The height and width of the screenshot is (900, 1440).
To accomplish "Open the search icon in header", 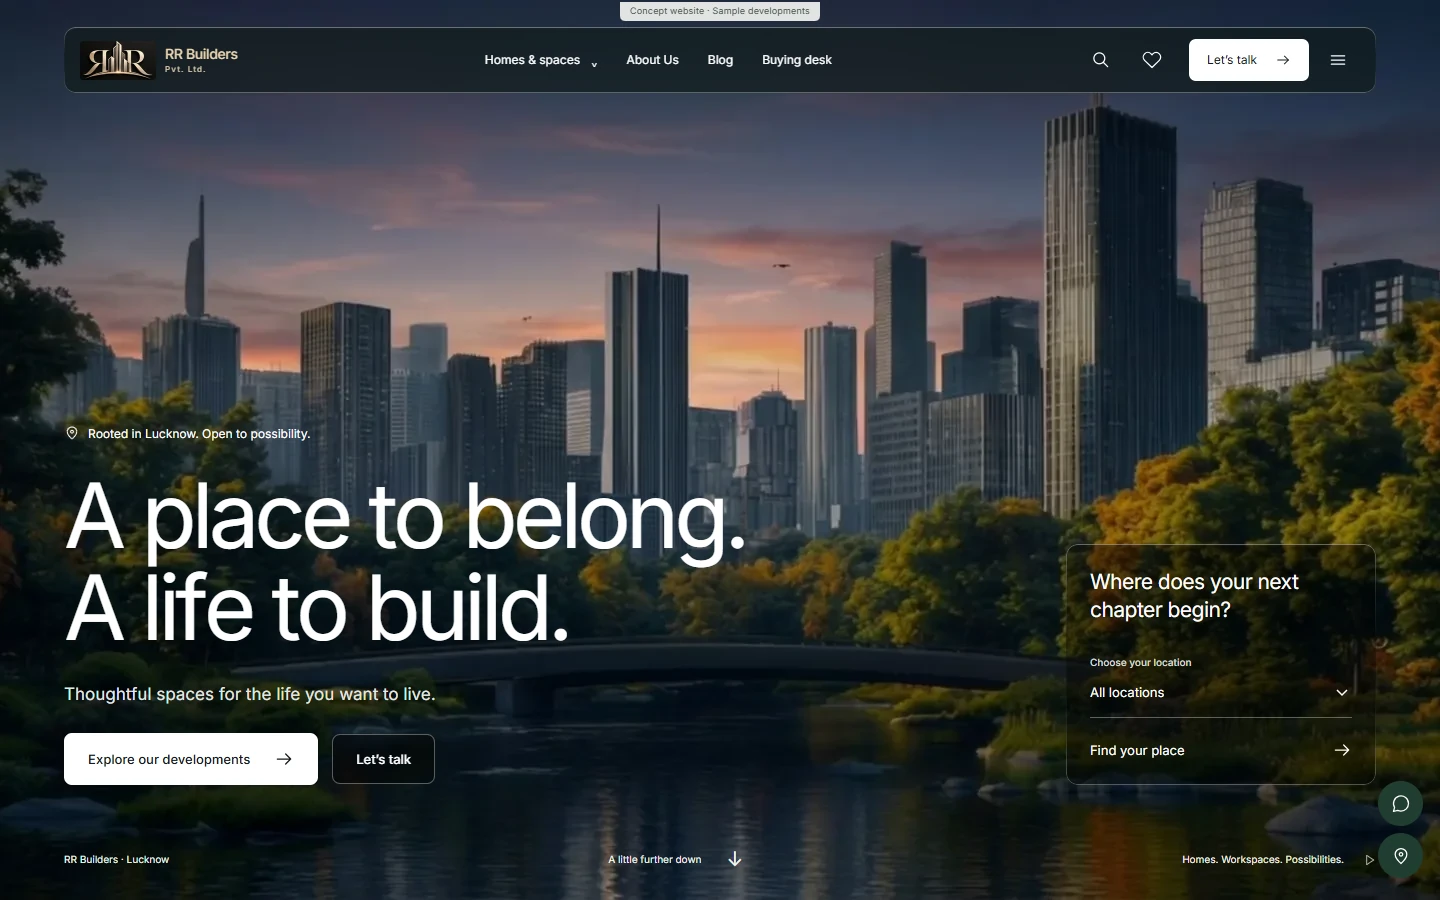I will (x=1100, y=60).
